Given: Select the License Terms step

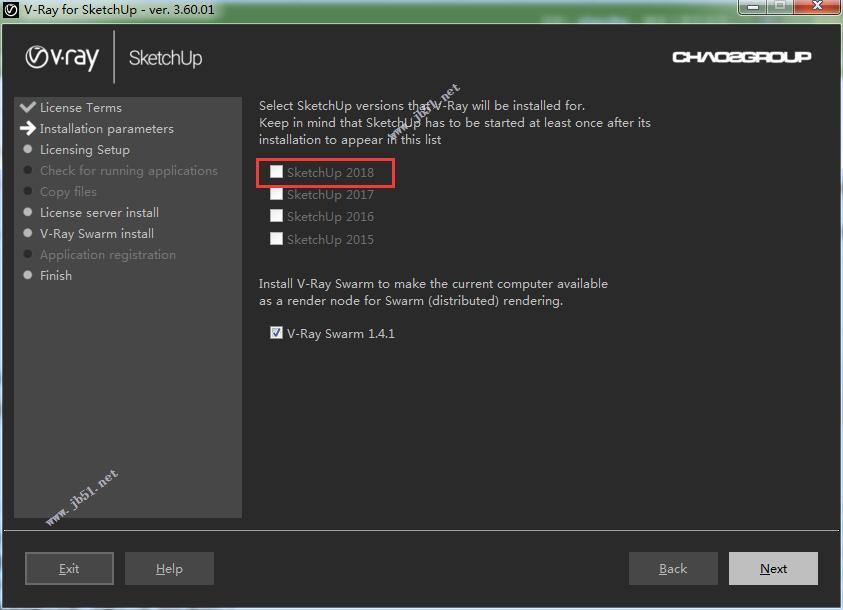Looking at the screenshot, I should [81, 107].
